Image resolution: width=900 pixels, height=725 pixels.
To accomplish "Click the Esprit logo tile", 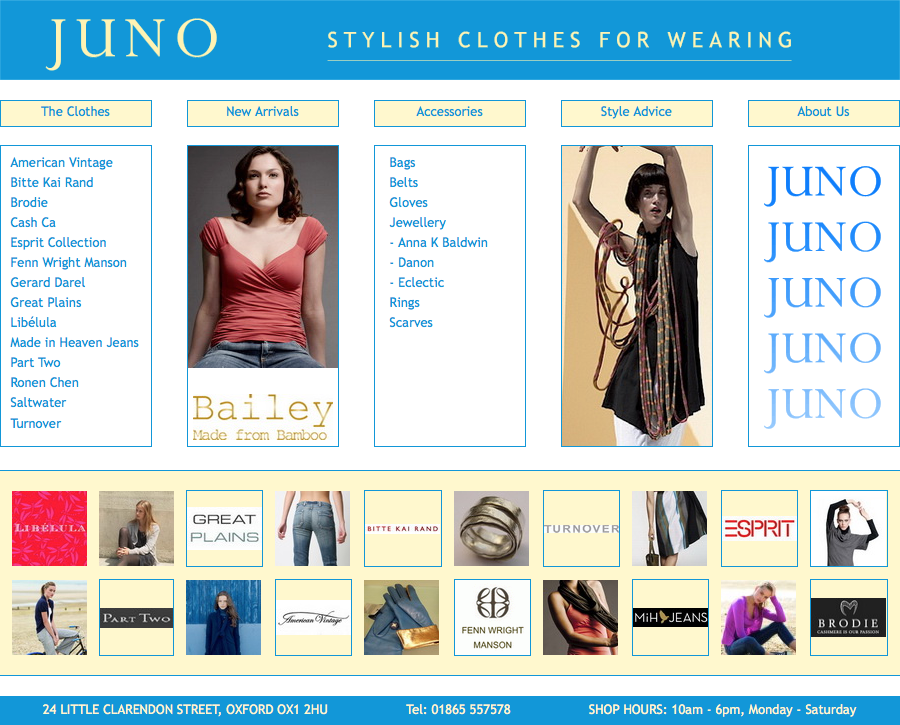I will [759, 528].
